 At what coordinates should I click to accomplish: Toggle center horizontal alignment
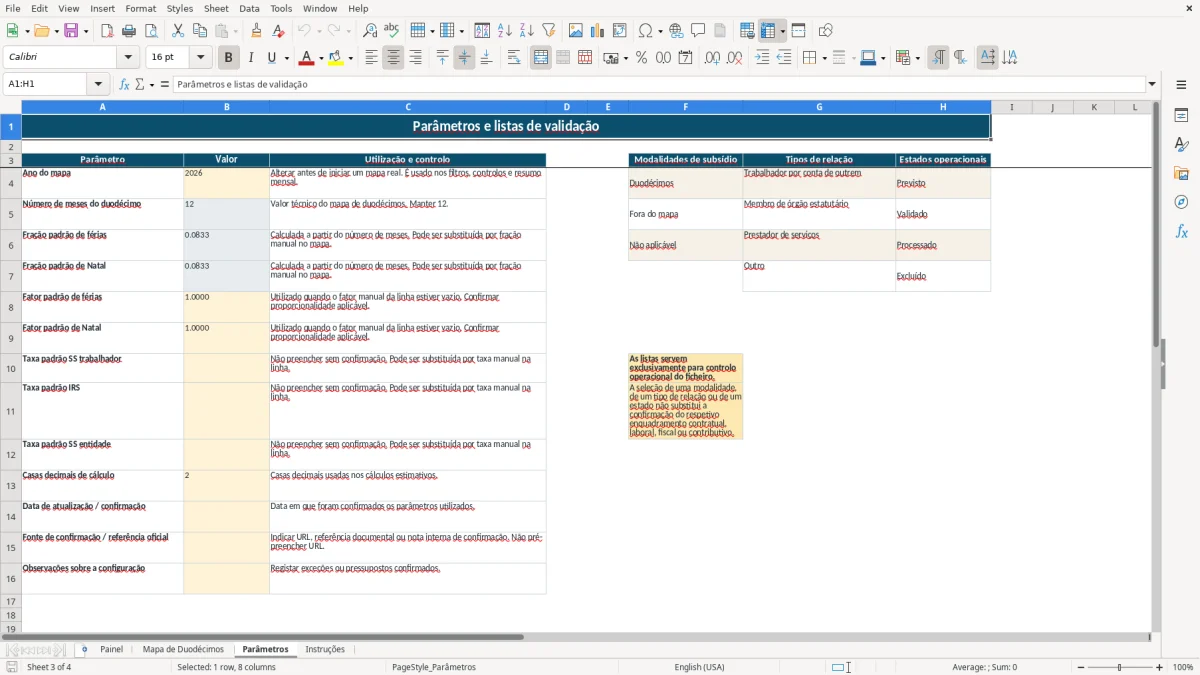click(x=393, y=58)
